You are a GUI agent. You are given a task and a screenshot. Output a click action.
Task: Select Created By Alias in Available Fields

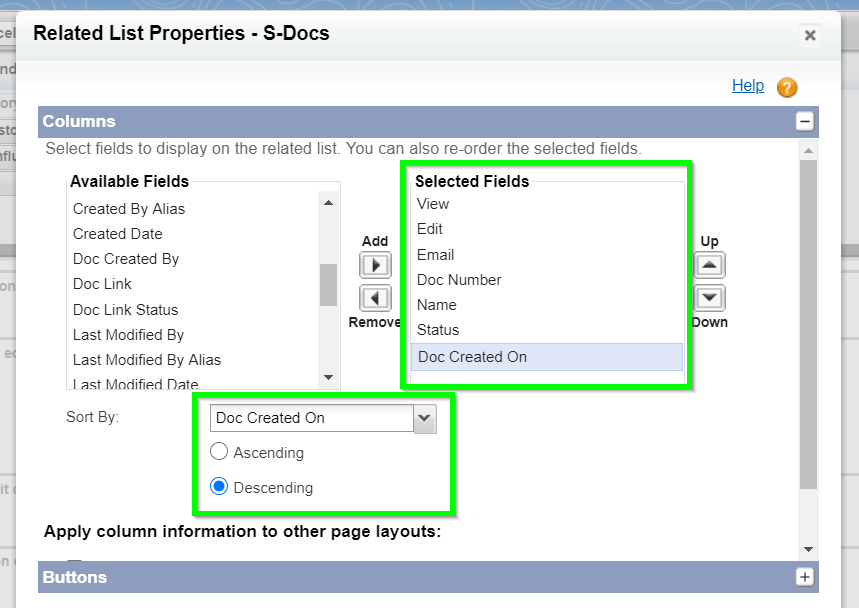coord(194,209)
